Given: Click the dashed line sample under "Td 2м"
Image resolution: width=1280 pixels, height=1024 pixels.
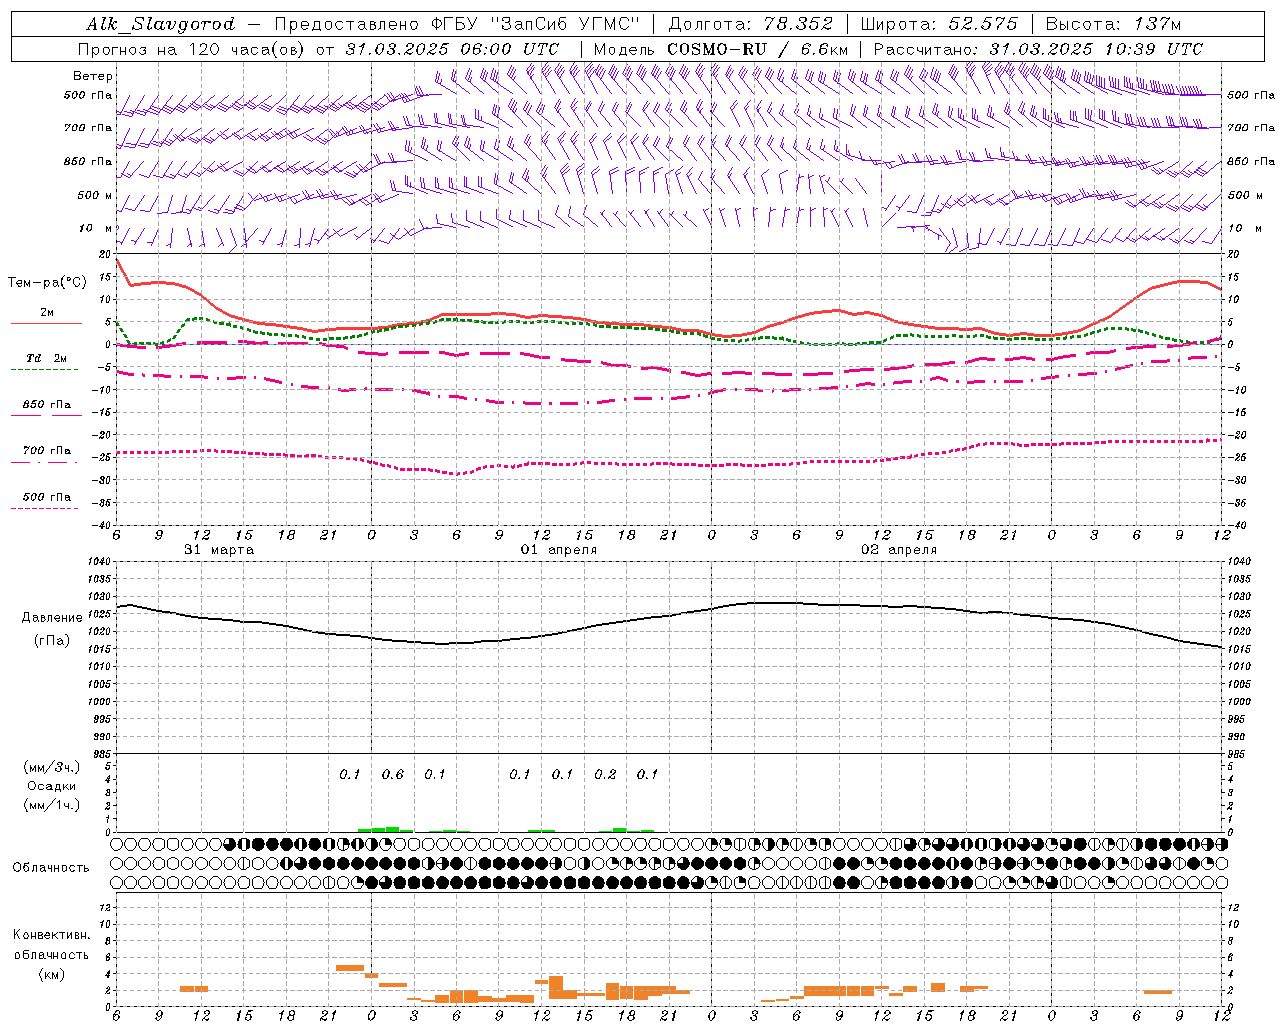Looking at the screenshot, I should [46, 369].
